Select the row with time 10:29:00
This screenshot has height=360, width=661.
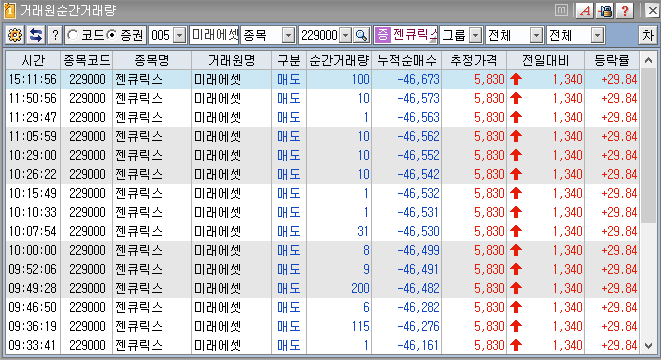322,155
